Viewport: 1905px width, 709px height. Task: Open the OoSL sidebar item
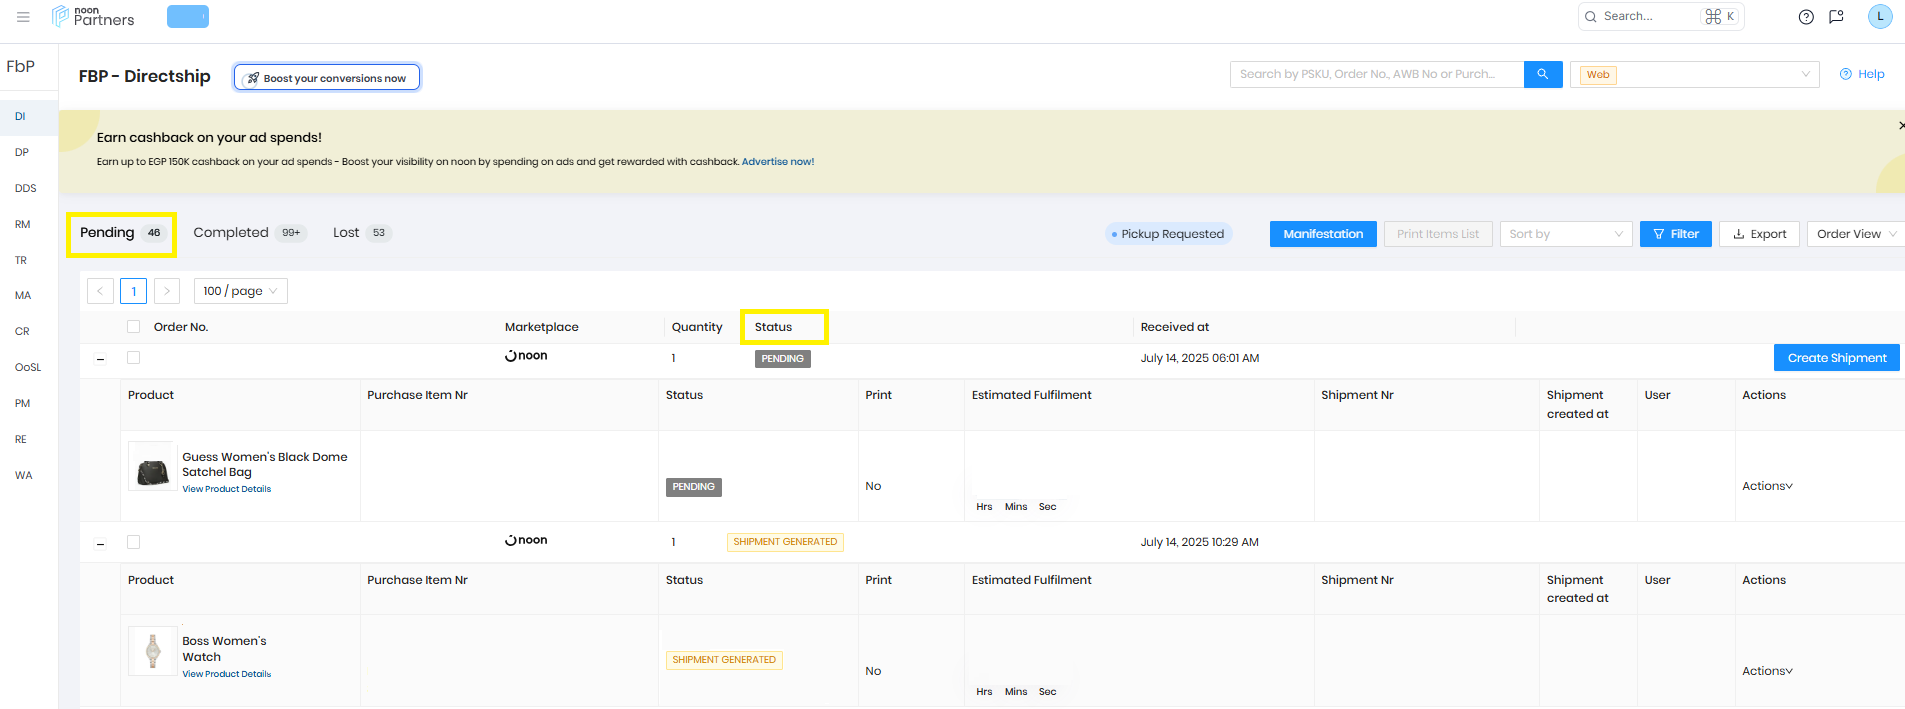(28, 368)
